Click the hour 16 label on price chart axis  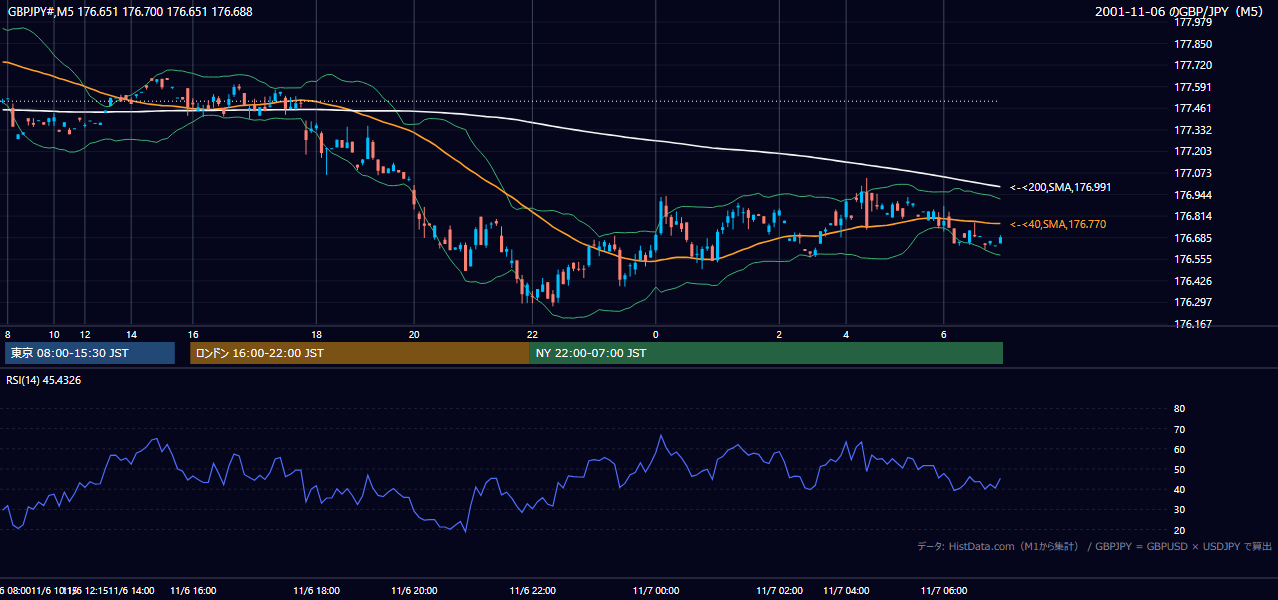click(193, 334)
